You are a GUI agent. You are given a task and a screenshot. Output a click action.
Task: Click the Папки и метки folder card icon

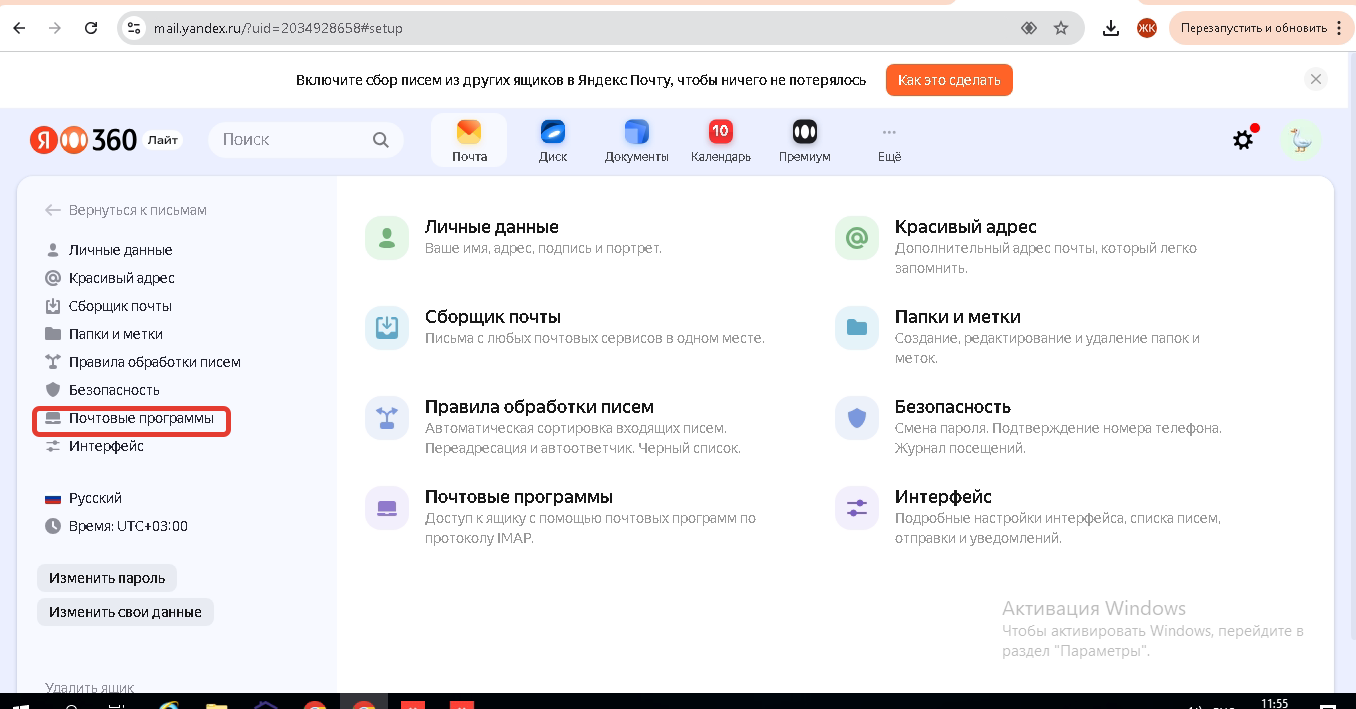(x=857, y=328)
